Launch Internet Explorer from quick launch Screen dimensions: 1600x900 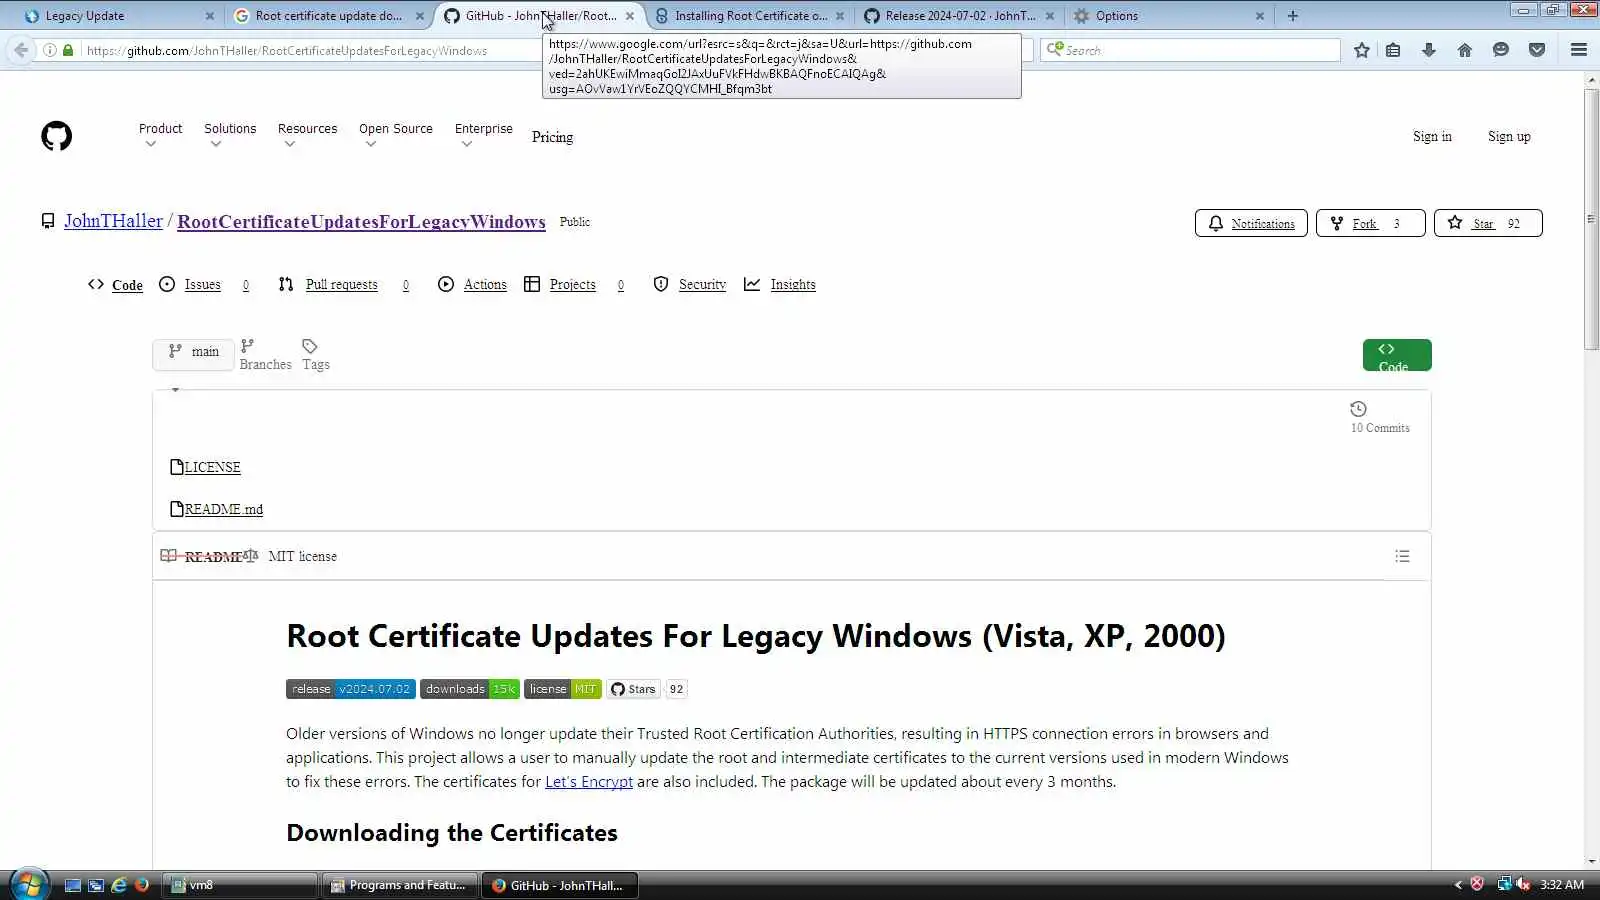point(119,885)
